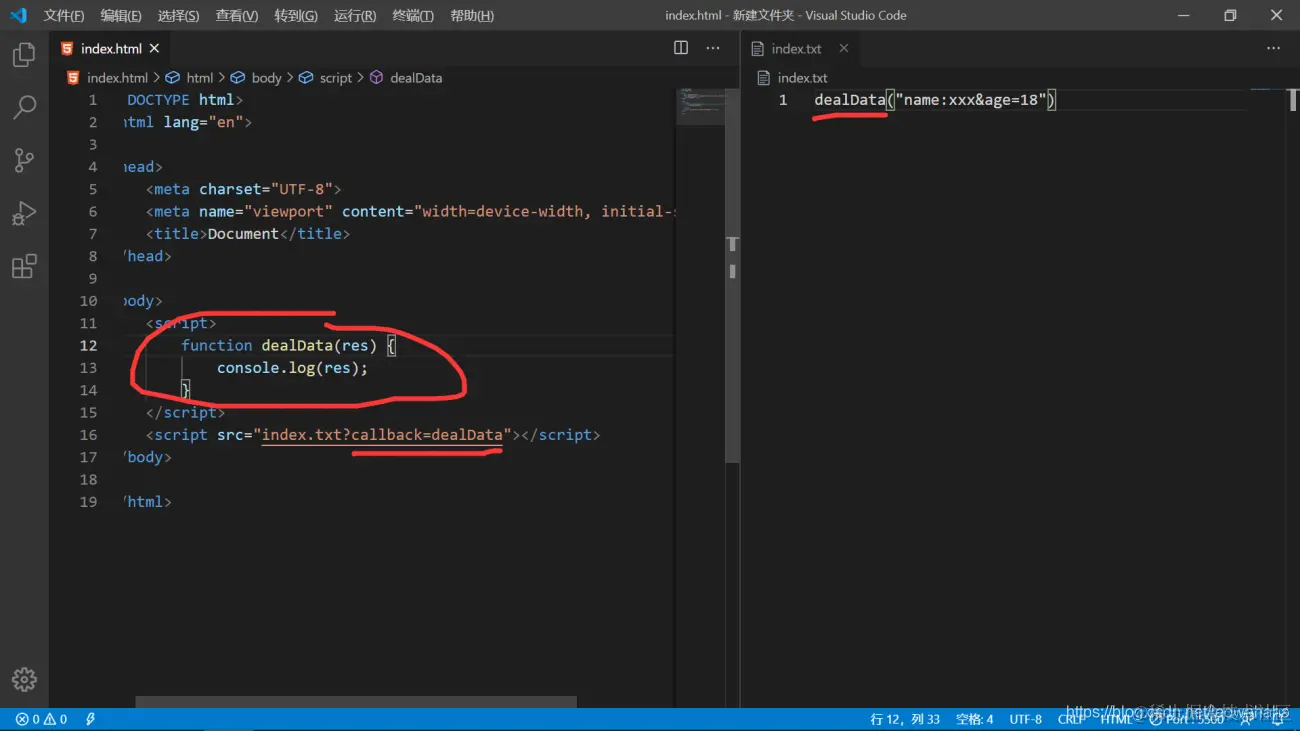Click the script breadcrumb segment
Image resolution: width=1300 pixels, height=731 pixels.
point(326,78)
